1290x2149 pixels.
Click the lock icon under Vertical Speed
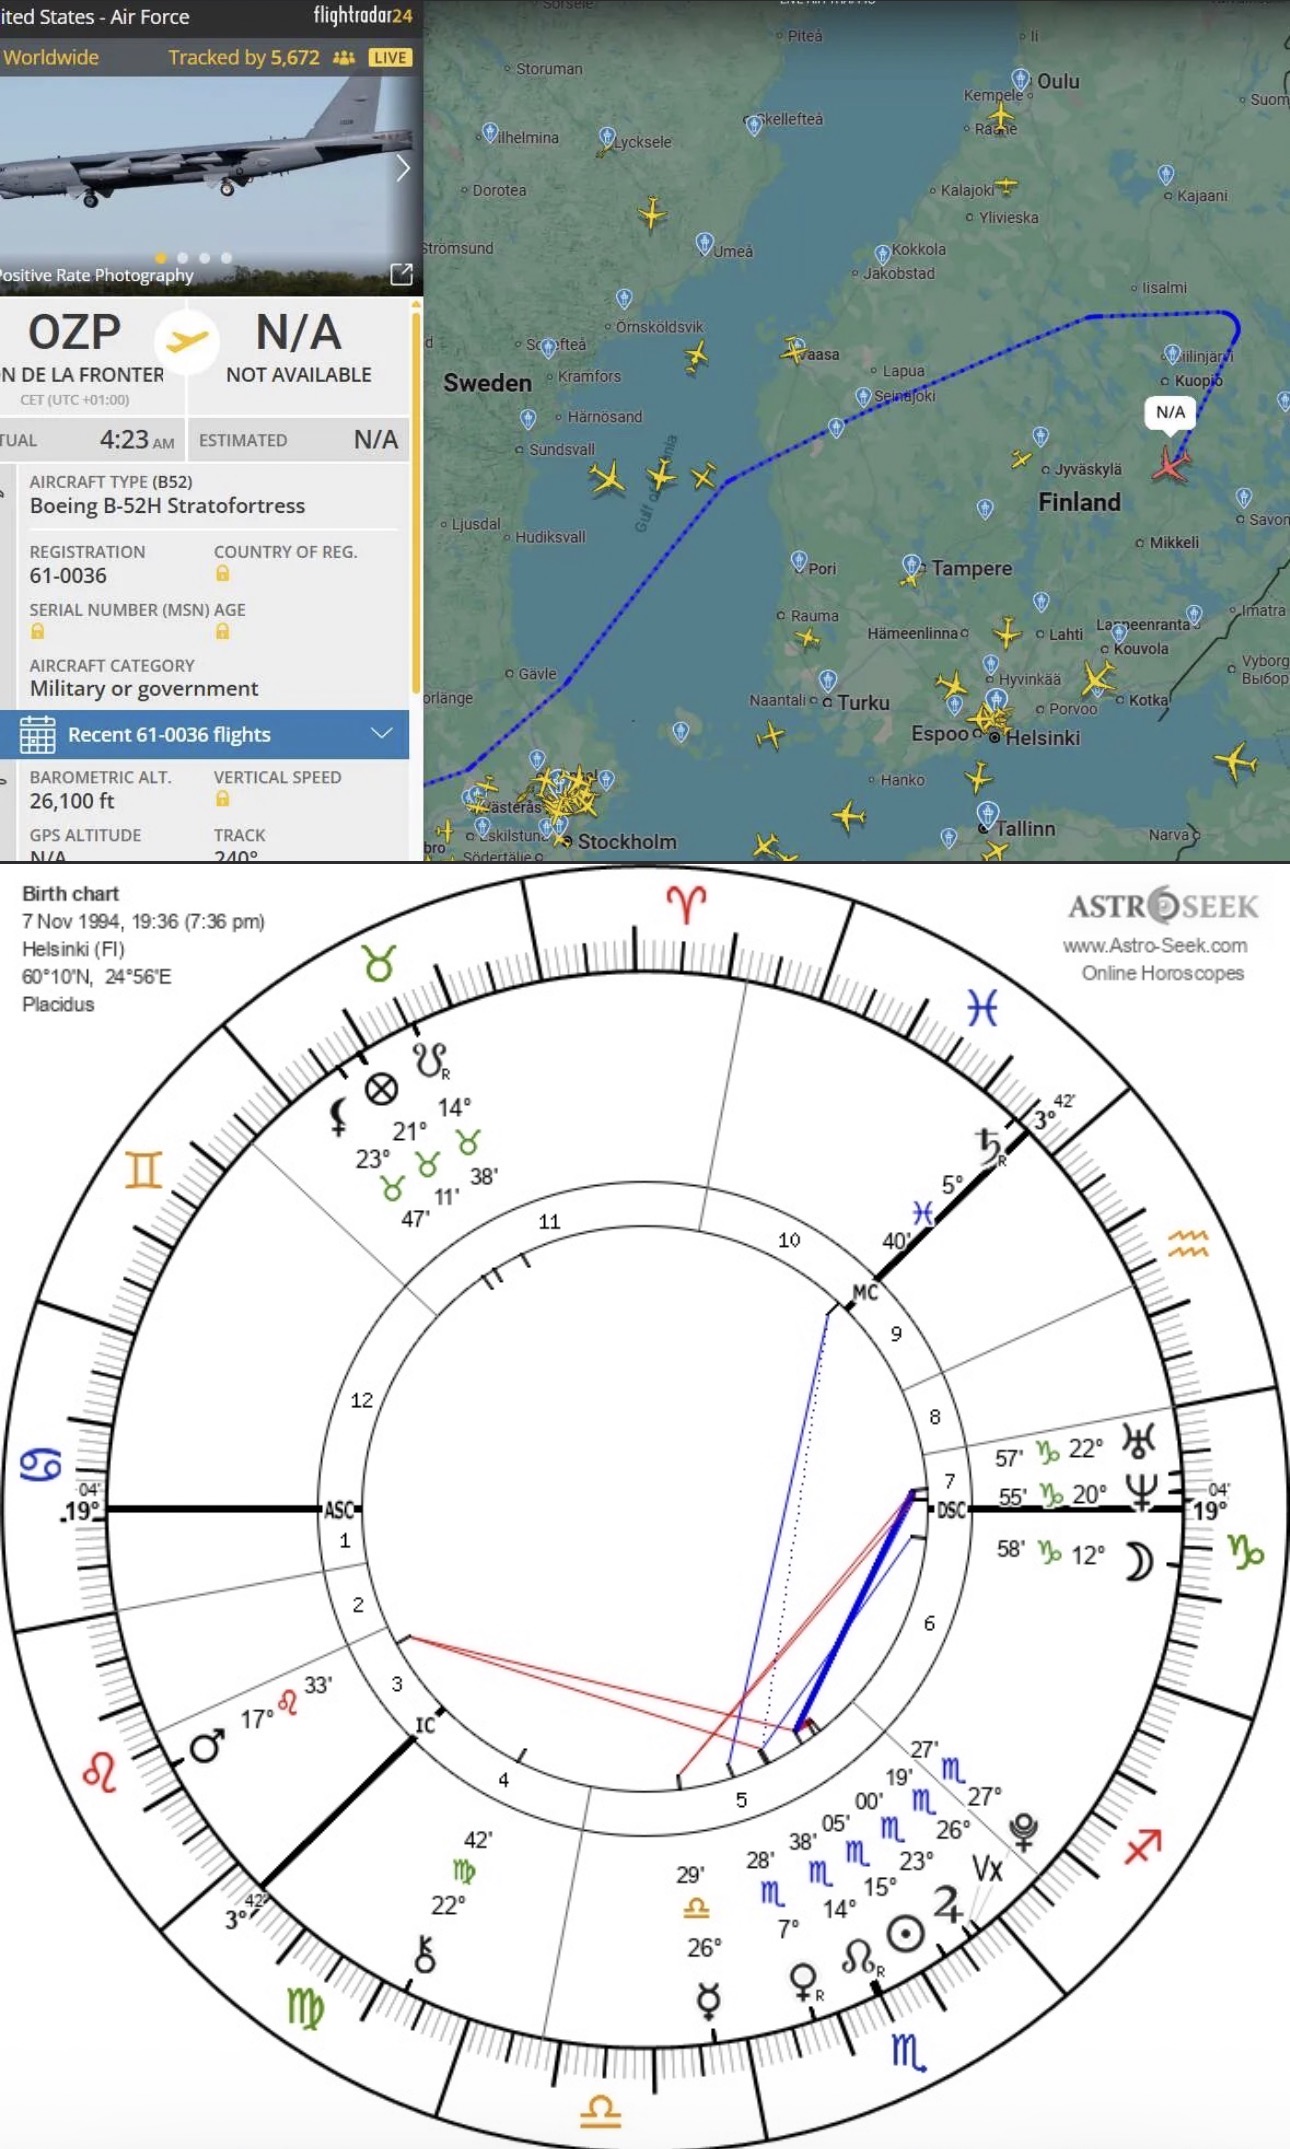point(222,799)
